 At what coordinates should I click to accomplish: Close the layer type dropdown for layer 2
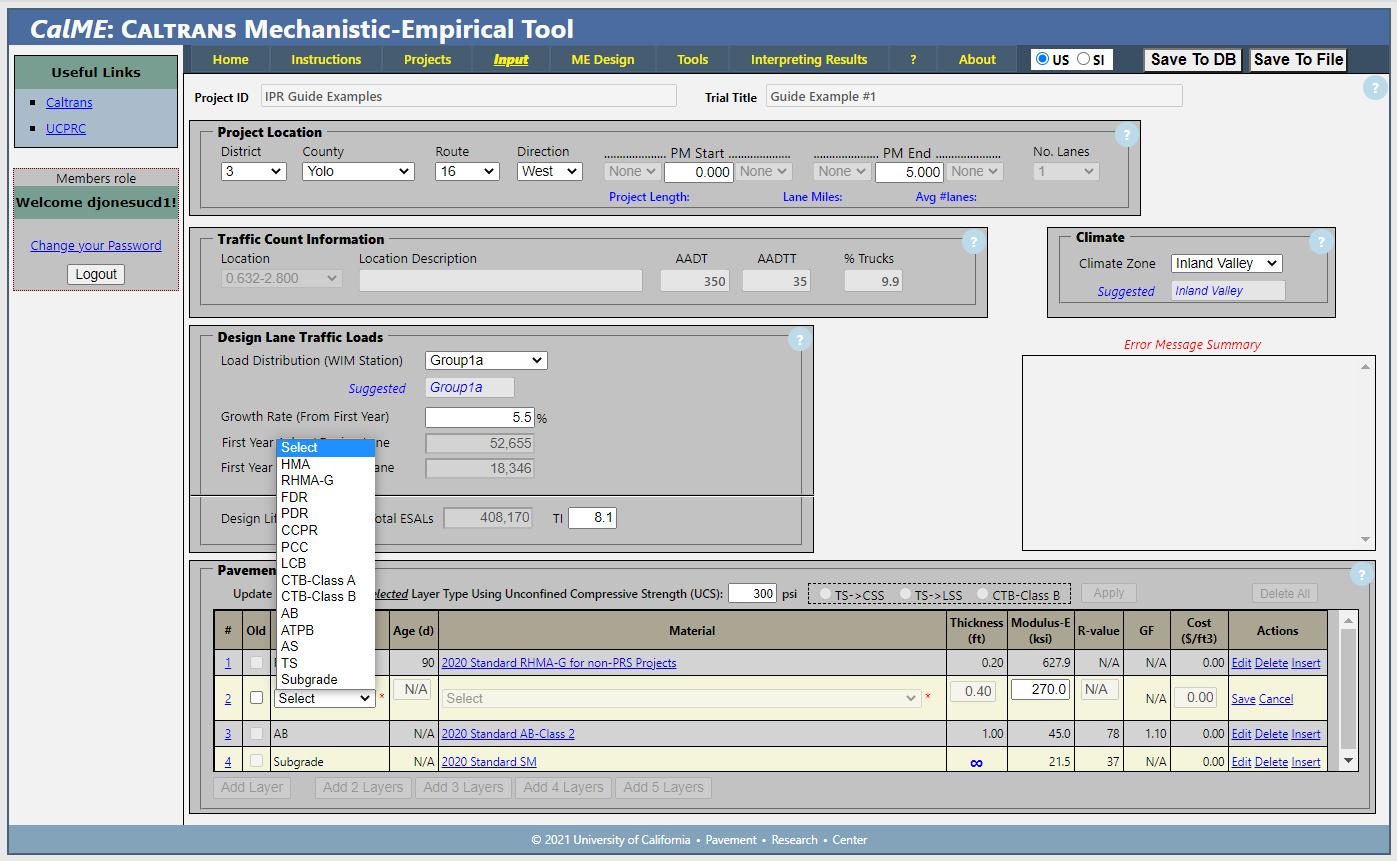[x=325, y=698]
